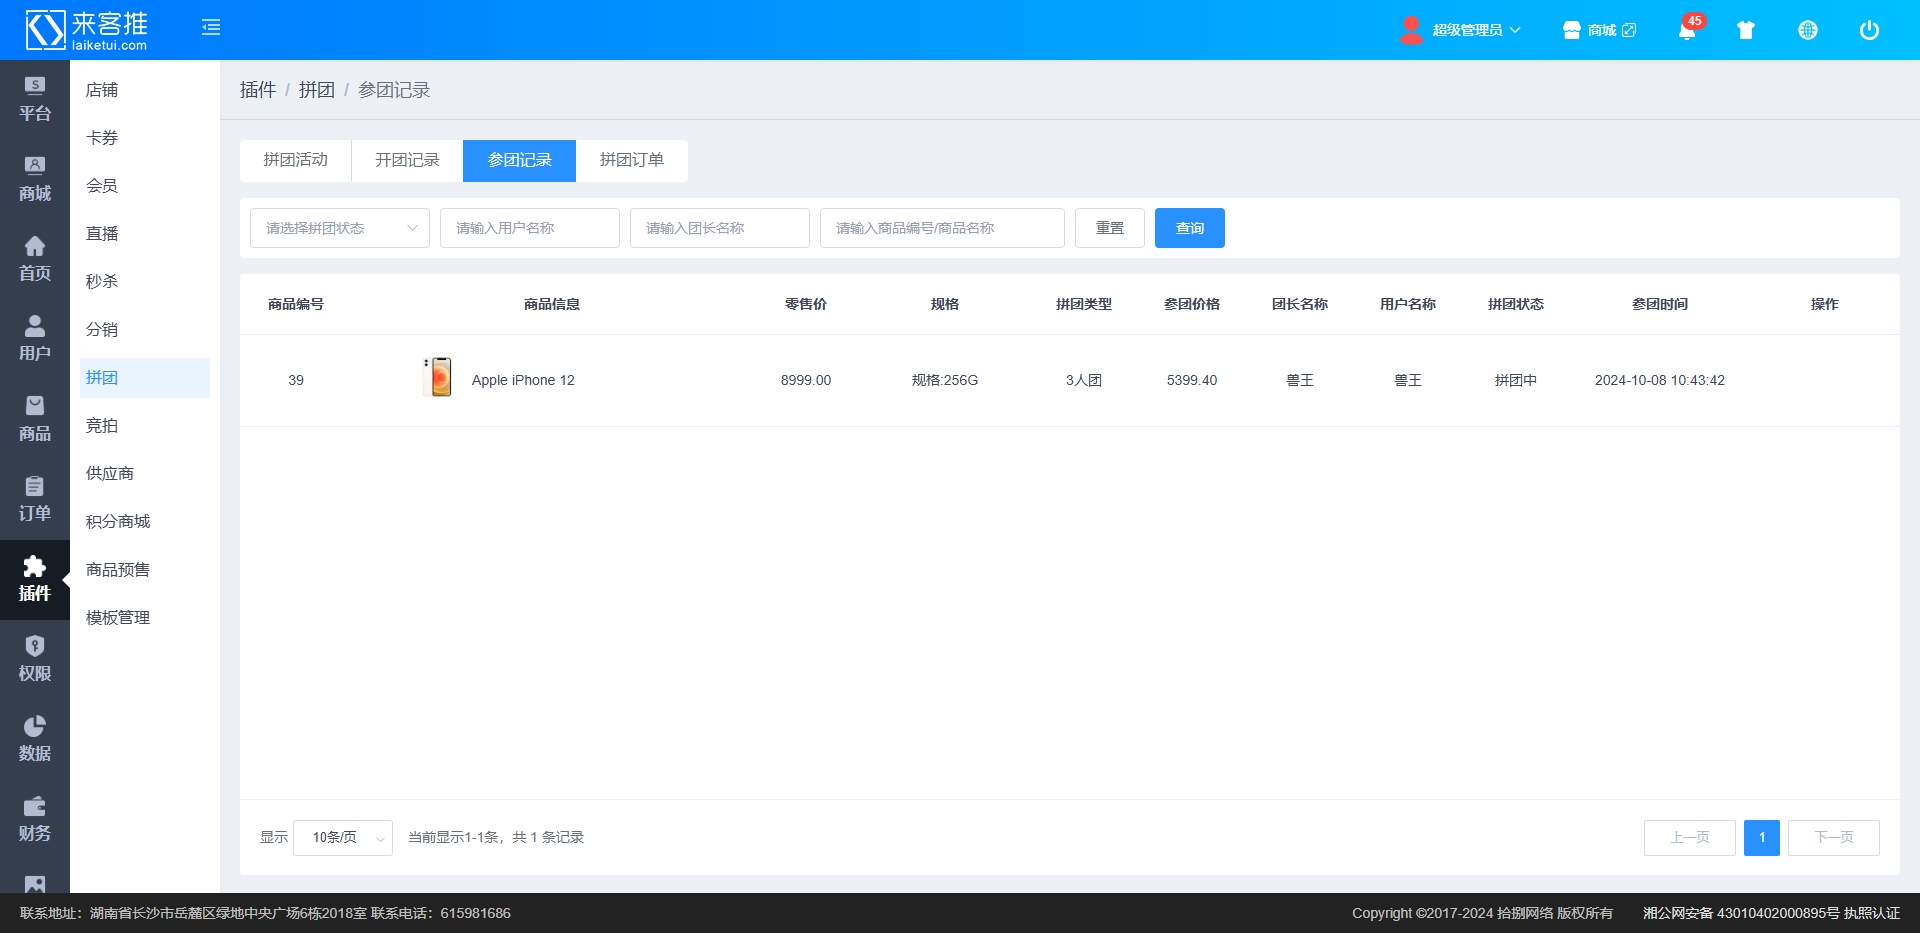
Task: Click the 重置 reset button
Action: 1109,228
